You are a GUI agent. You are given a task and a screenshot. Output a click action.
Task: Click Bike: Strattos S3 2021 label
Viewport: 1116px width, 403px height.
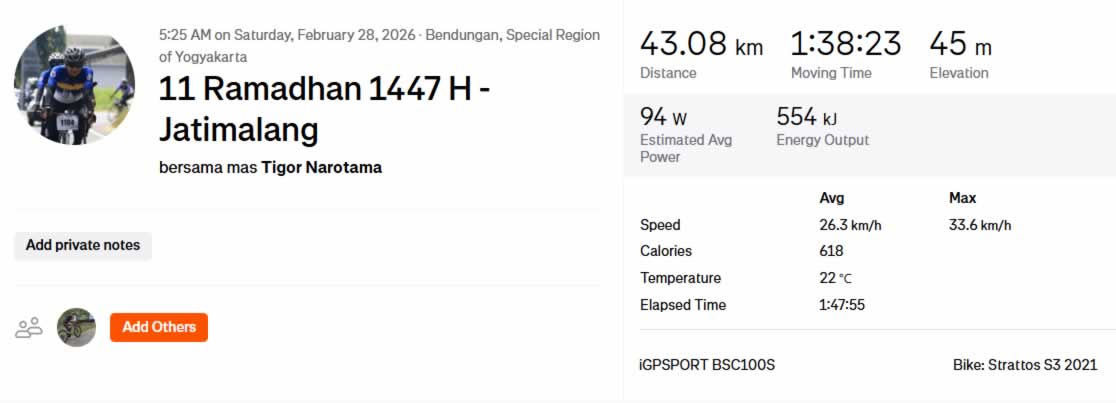[x=1025, y=365]
